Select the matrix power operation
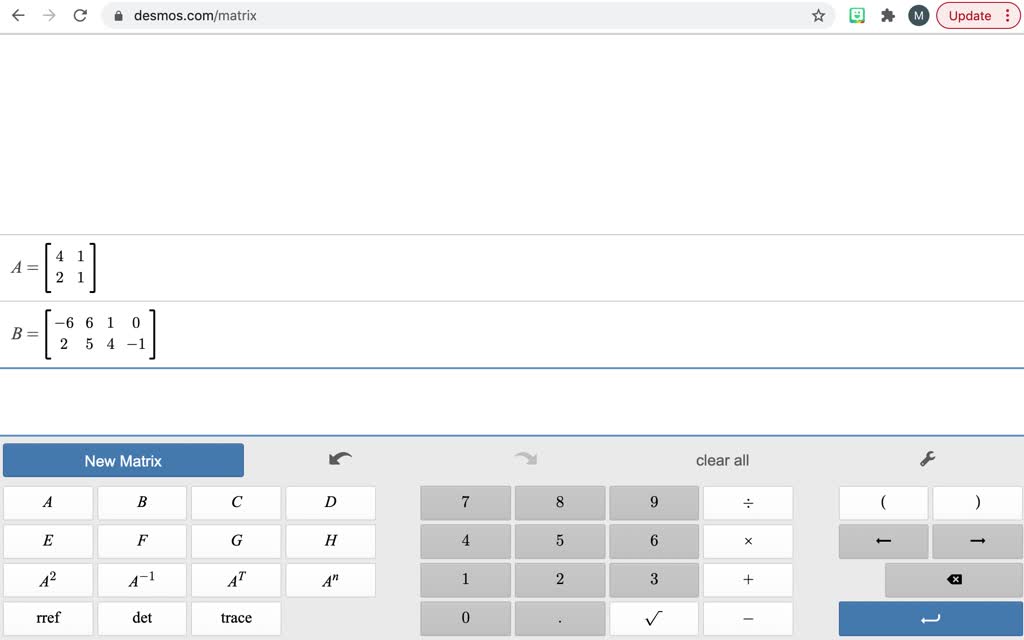 pos(328,580)
